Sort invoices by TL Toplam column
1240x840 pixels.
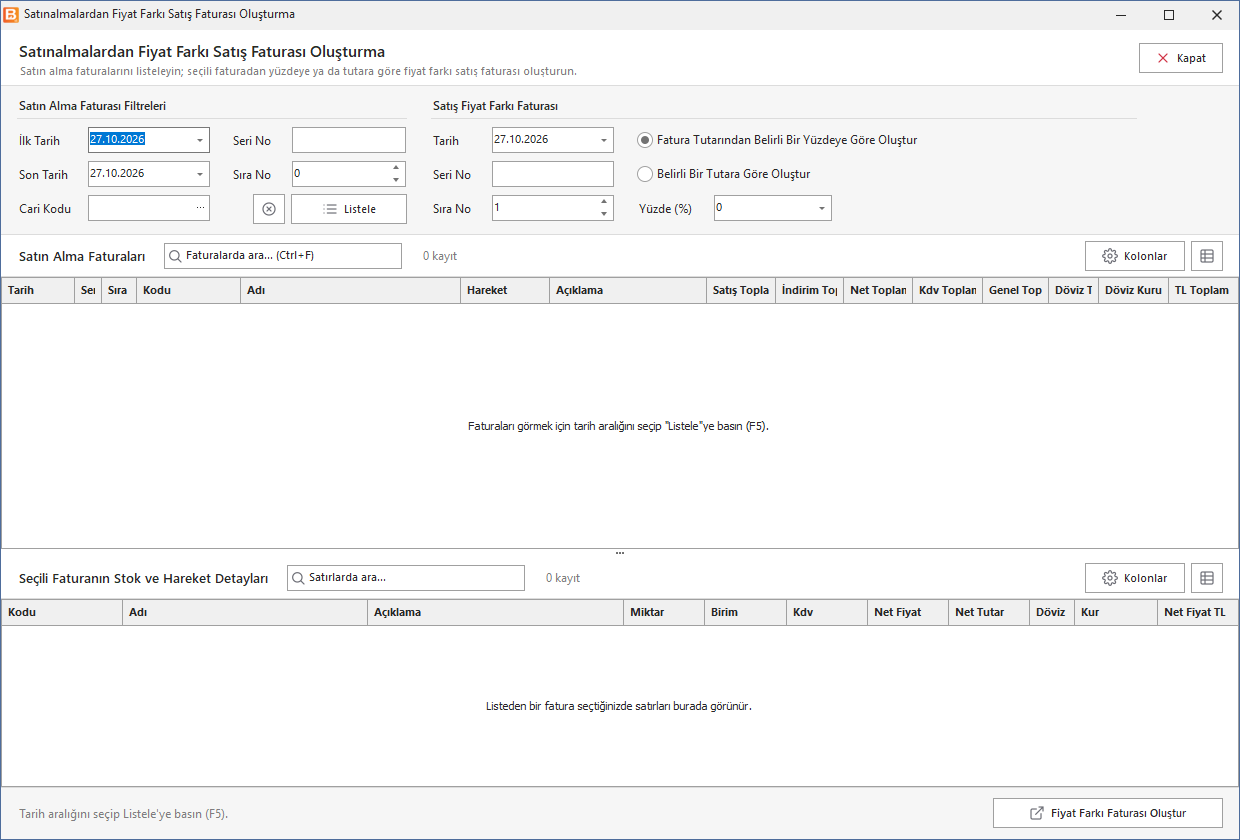click(1203, 290)
